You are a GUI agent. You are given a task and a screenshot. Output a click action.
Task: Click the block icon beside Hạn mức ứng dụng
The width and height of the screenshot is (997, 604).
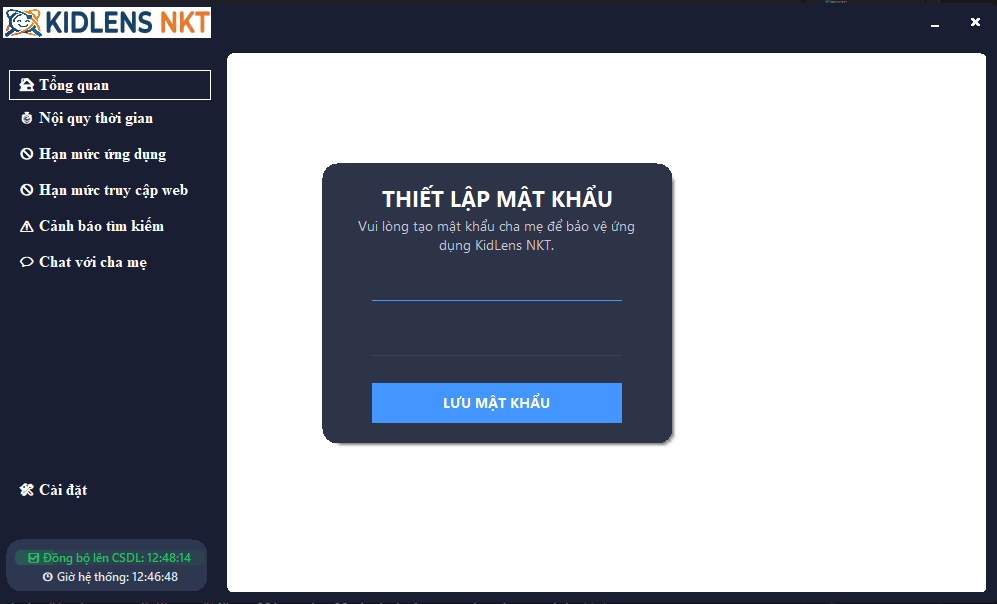tap(27, 154)
